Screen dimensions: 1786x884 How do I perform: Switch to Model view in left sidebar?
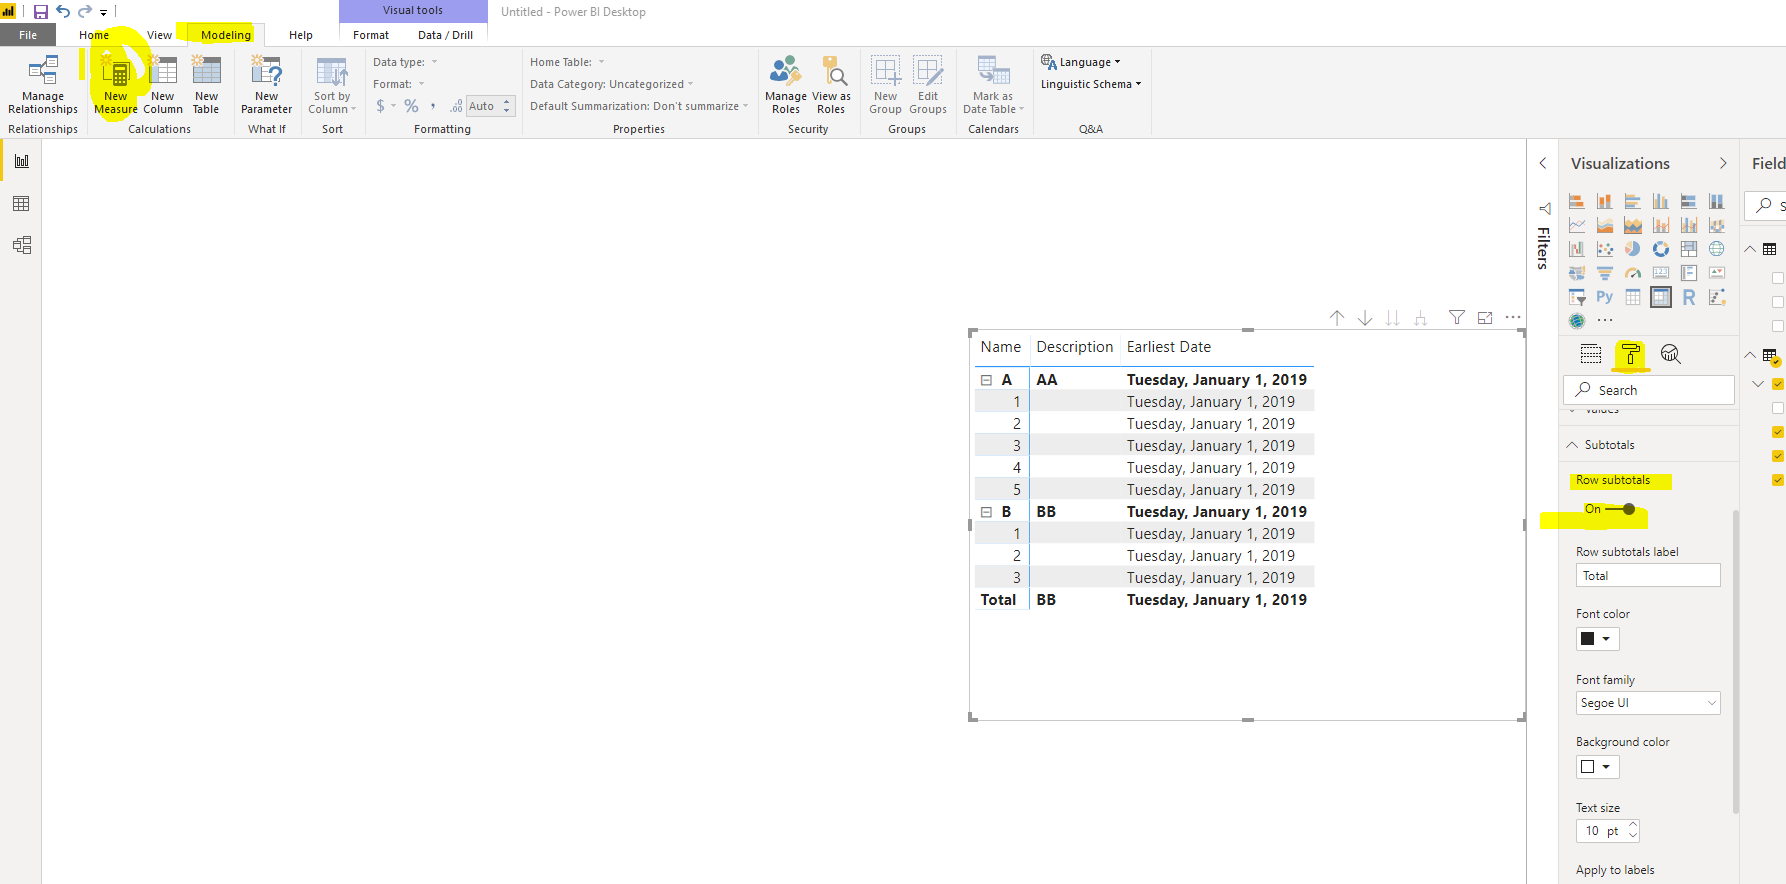21,245
